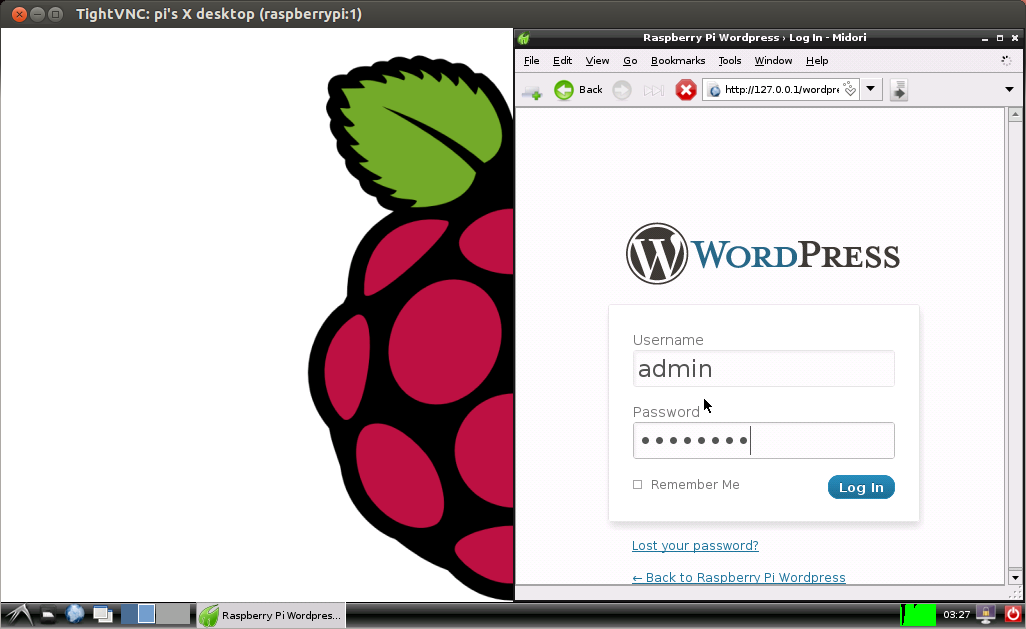Image resolution: width=1026 pixels, height=629 pixels.
Task: Open the toolbar overflow arrow at far right
Action: [1009, 90]
